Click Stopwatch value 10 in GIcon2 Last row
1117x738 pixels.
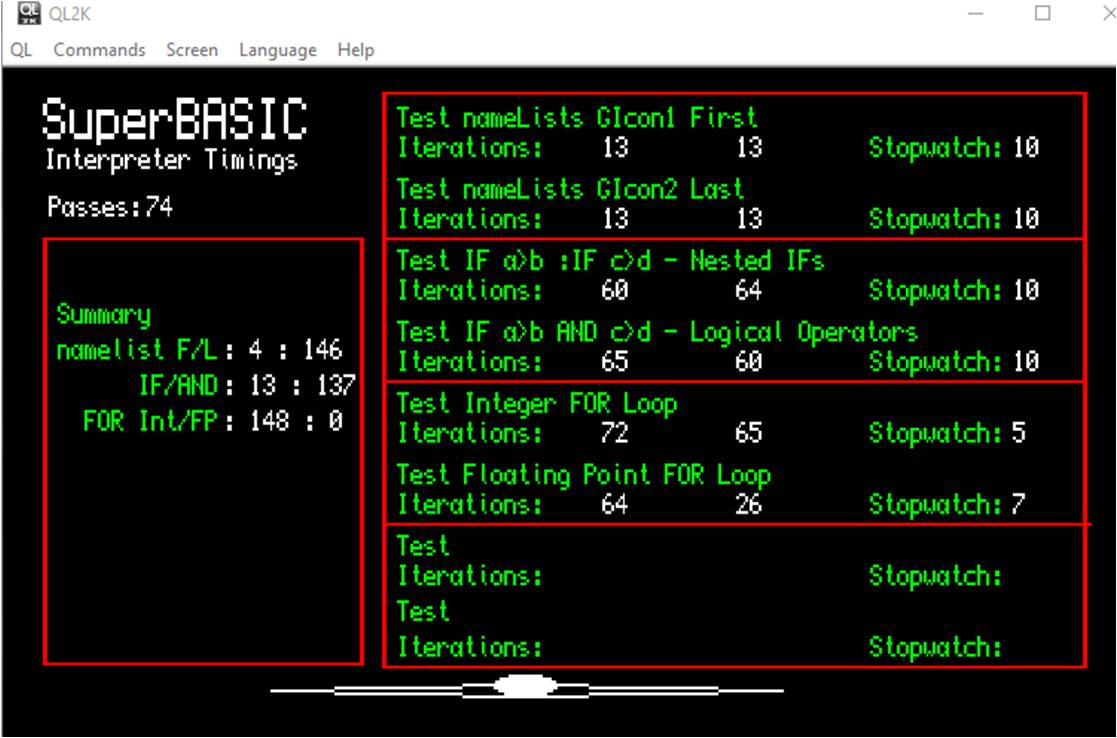(1026, 219)
